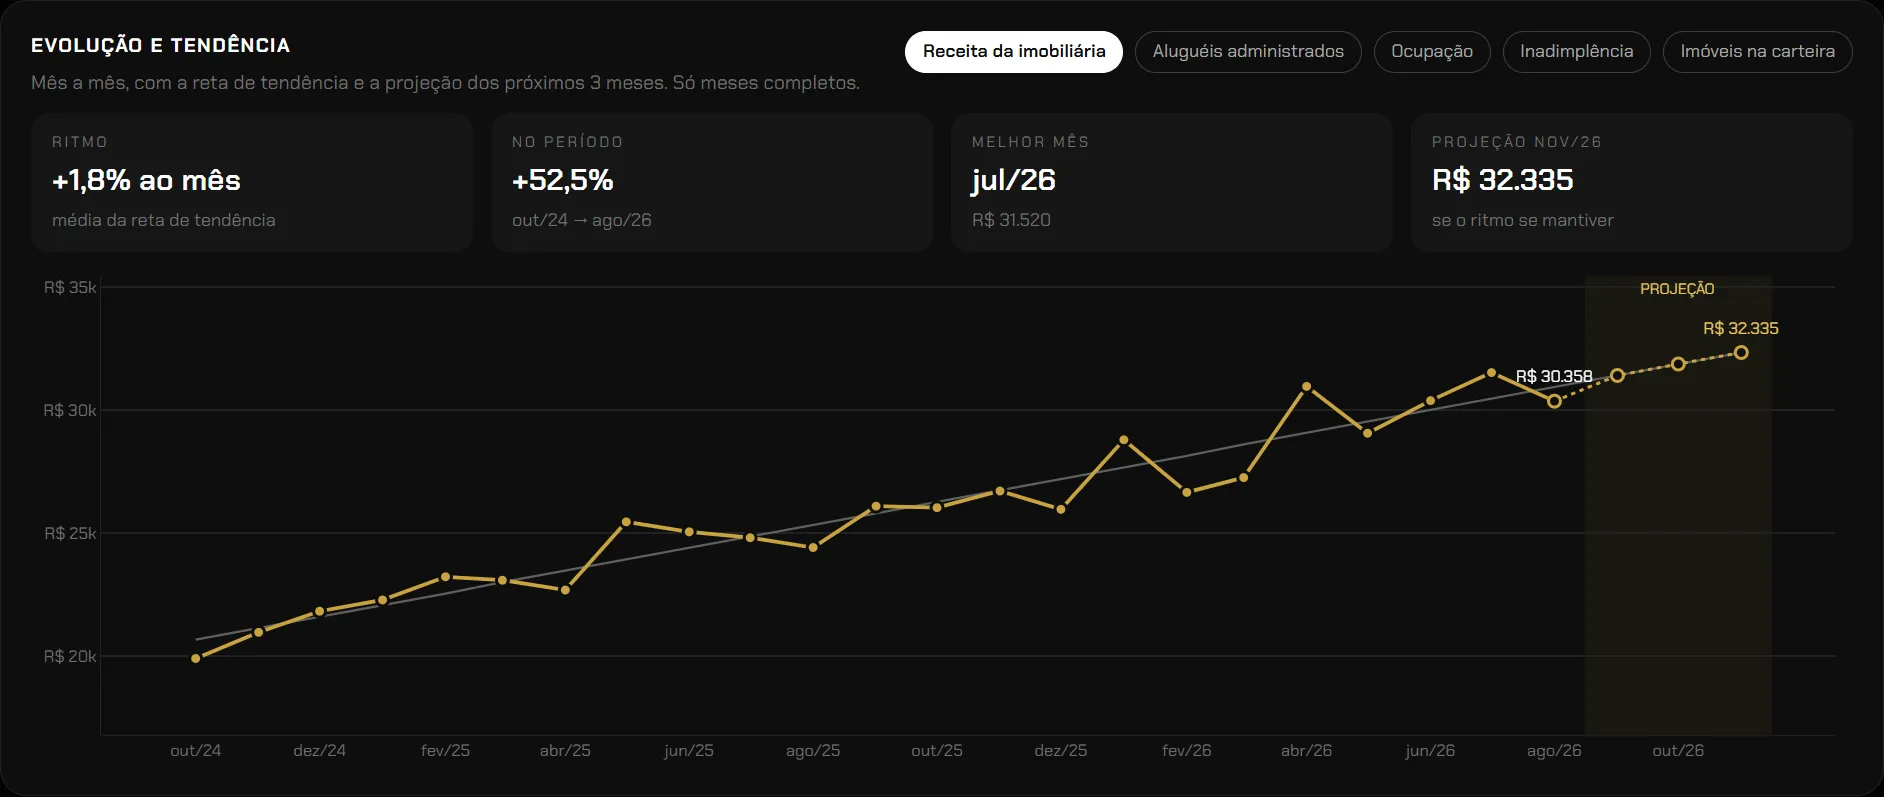Click the 'R$ 25k' axis label
Screen dimensions: 1884x797
[x=70, y=533]
